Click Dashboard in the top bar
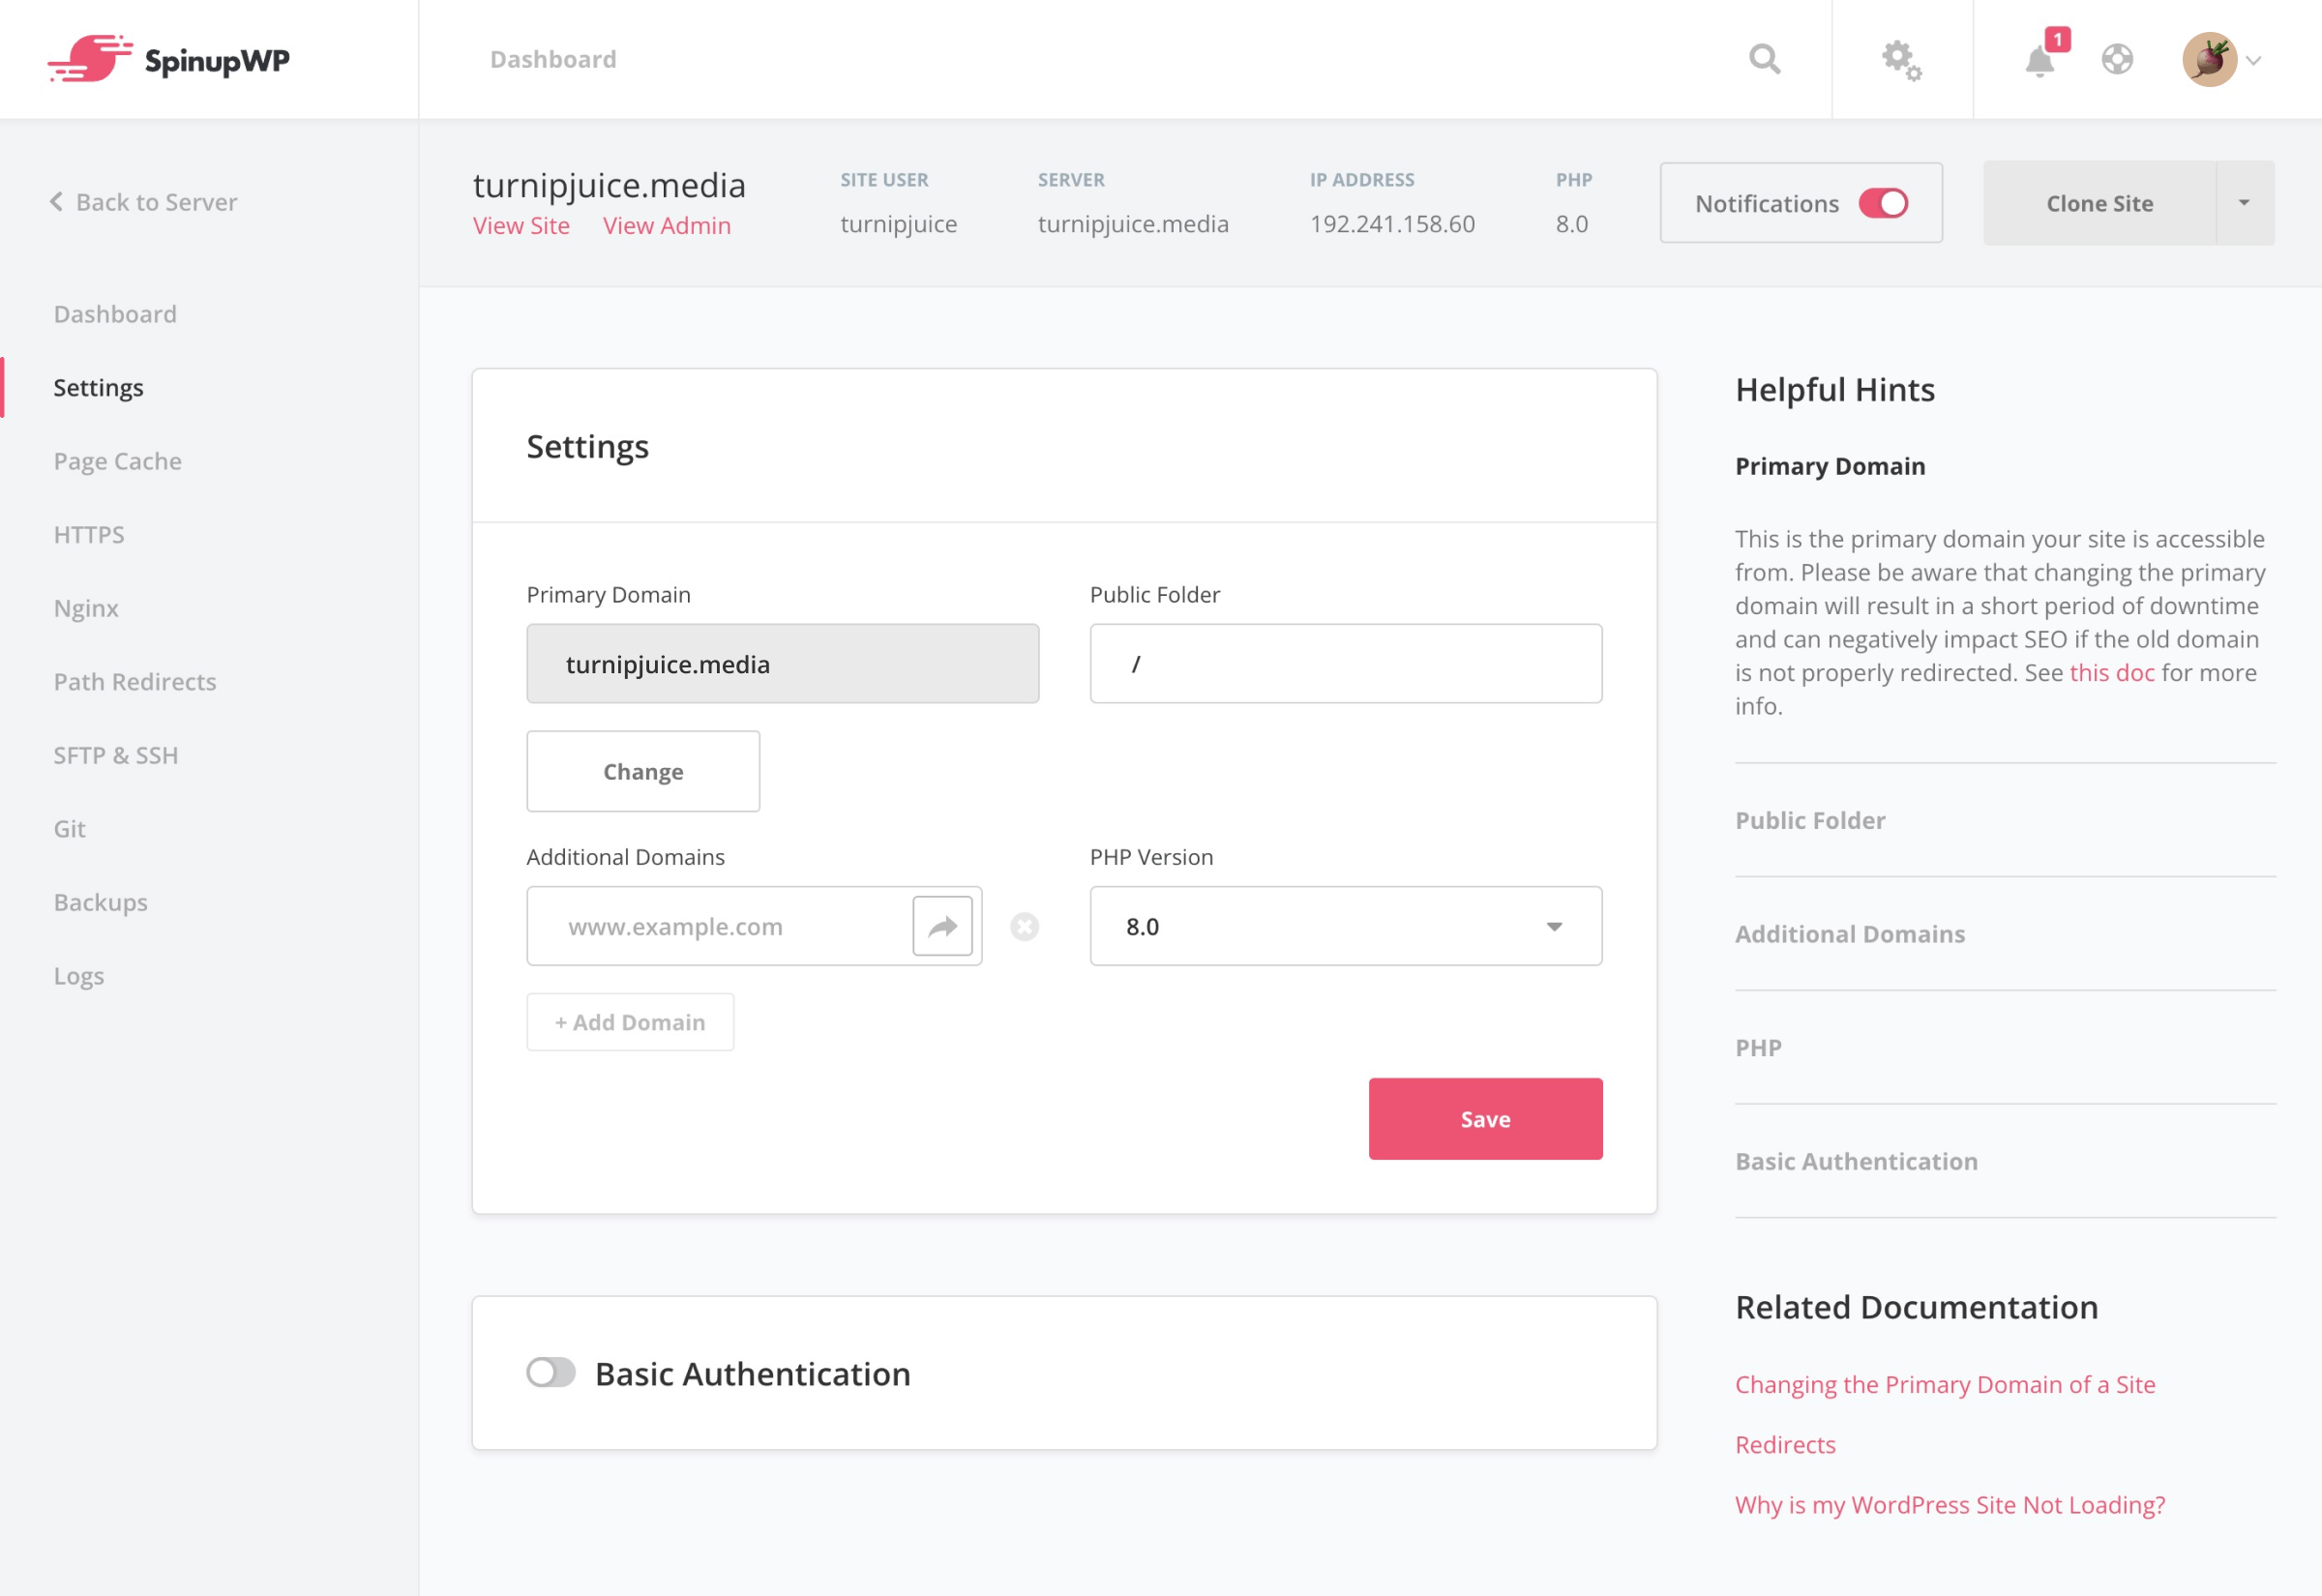The width and height of the screenshot is (2322, 1596). pyautogui.click(x=553, y=59)
